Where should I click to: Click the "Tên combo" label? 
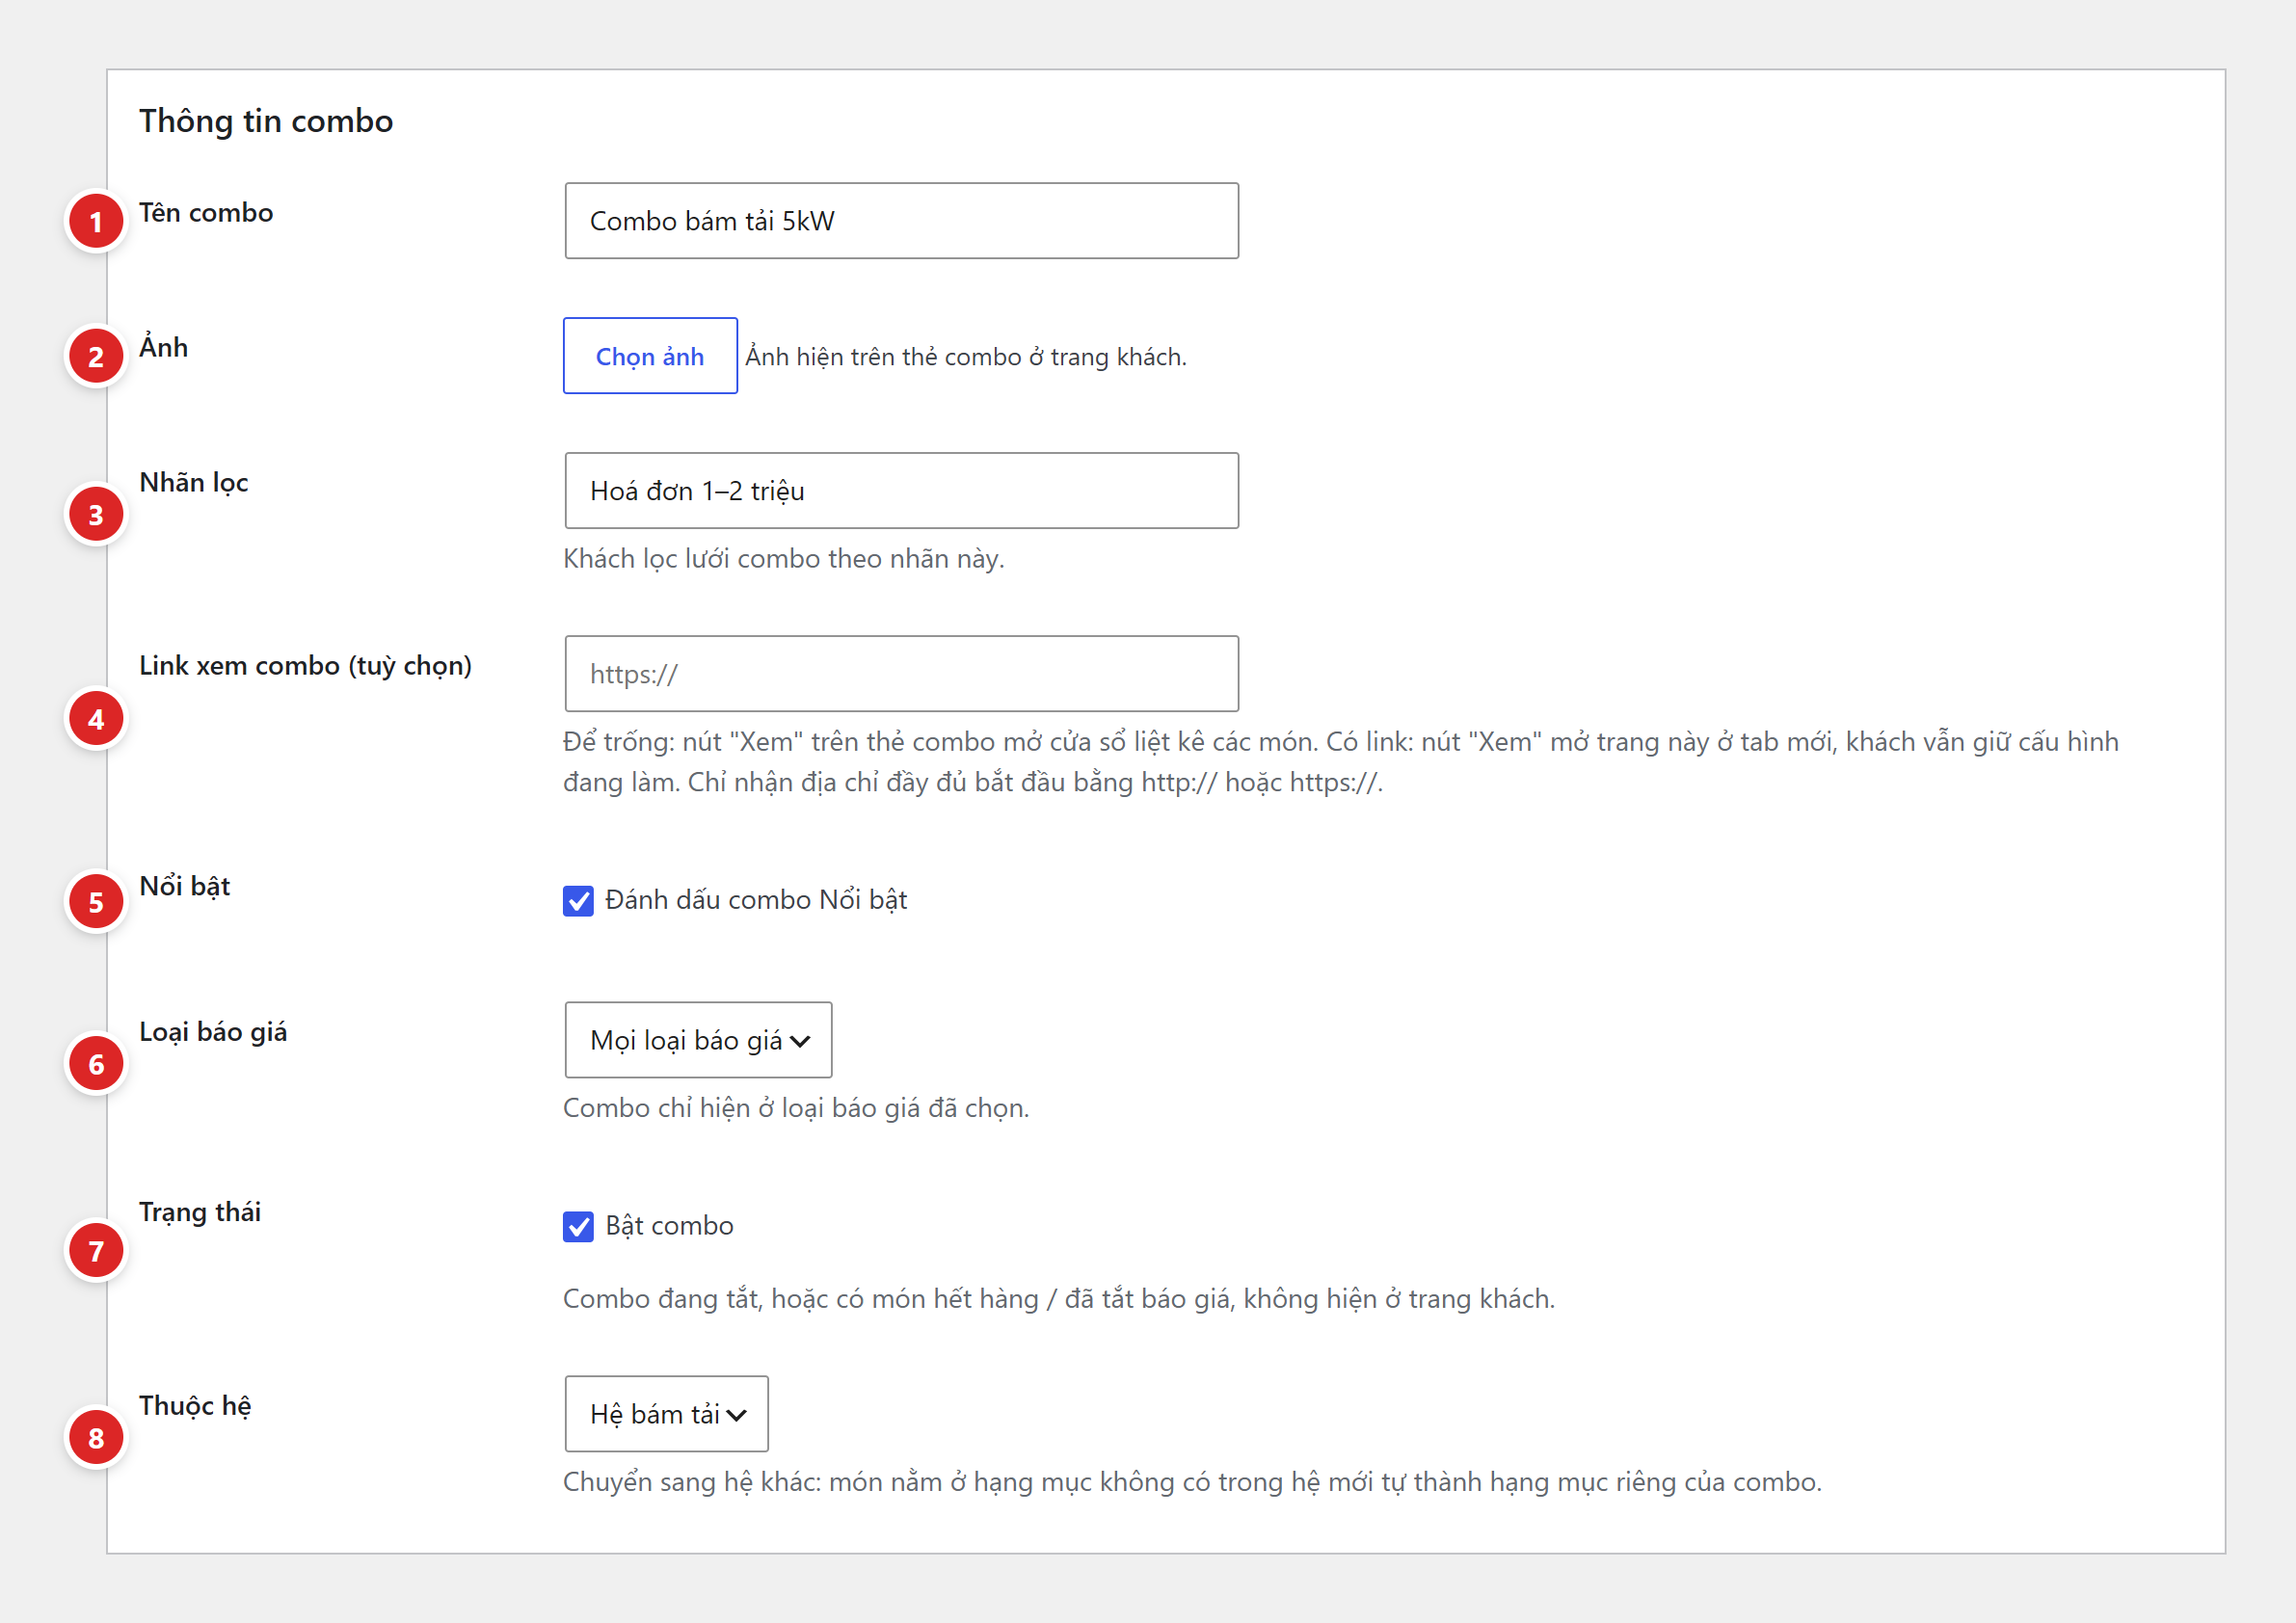(206, 213)
